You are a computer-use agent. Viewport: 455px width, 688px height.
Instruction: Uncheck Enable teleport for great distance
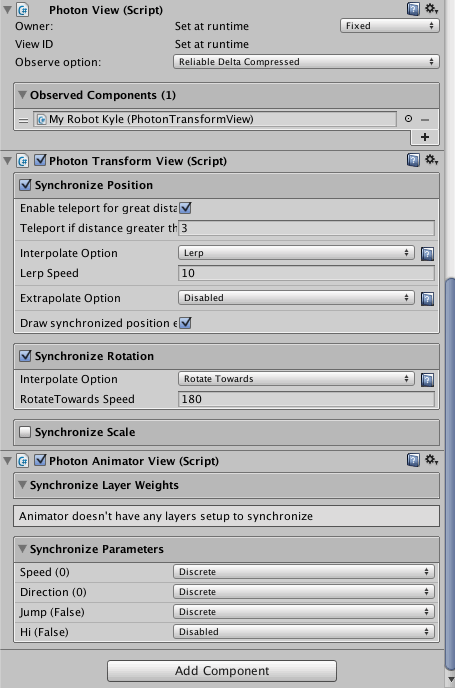(x=186, y=208)
